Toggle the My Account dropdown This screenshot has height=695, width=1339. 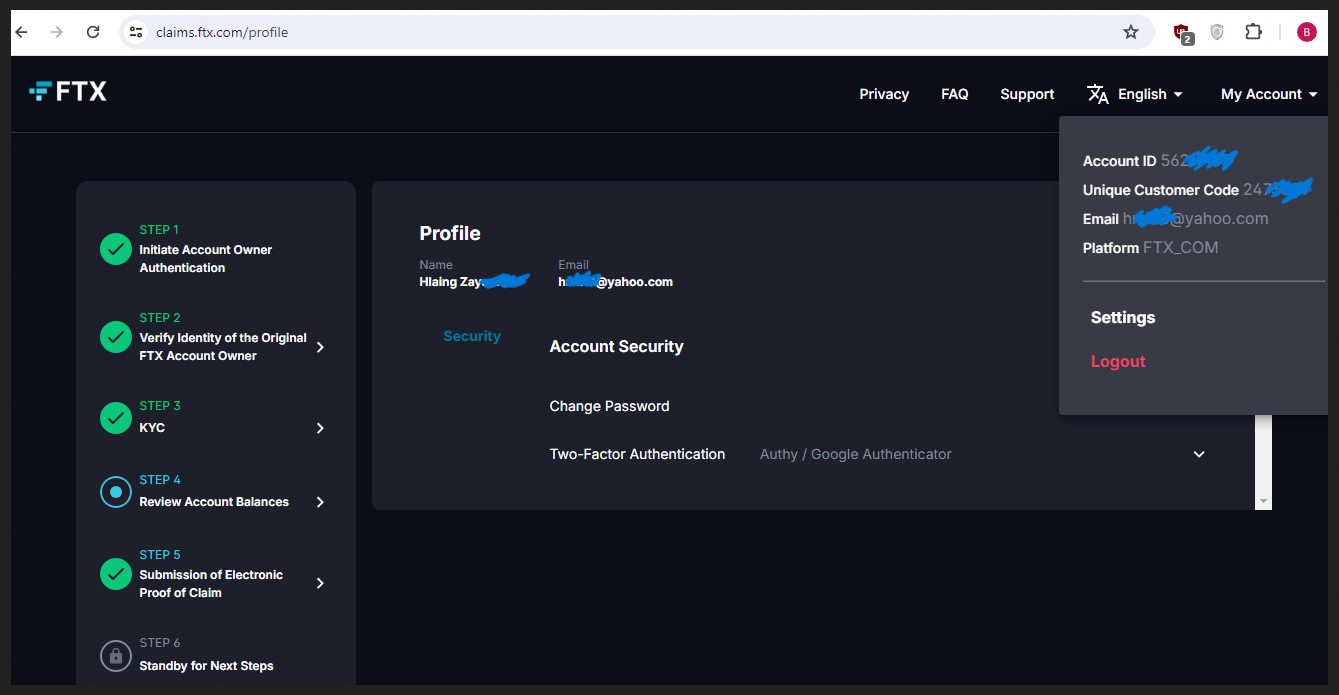[1269, 94]
